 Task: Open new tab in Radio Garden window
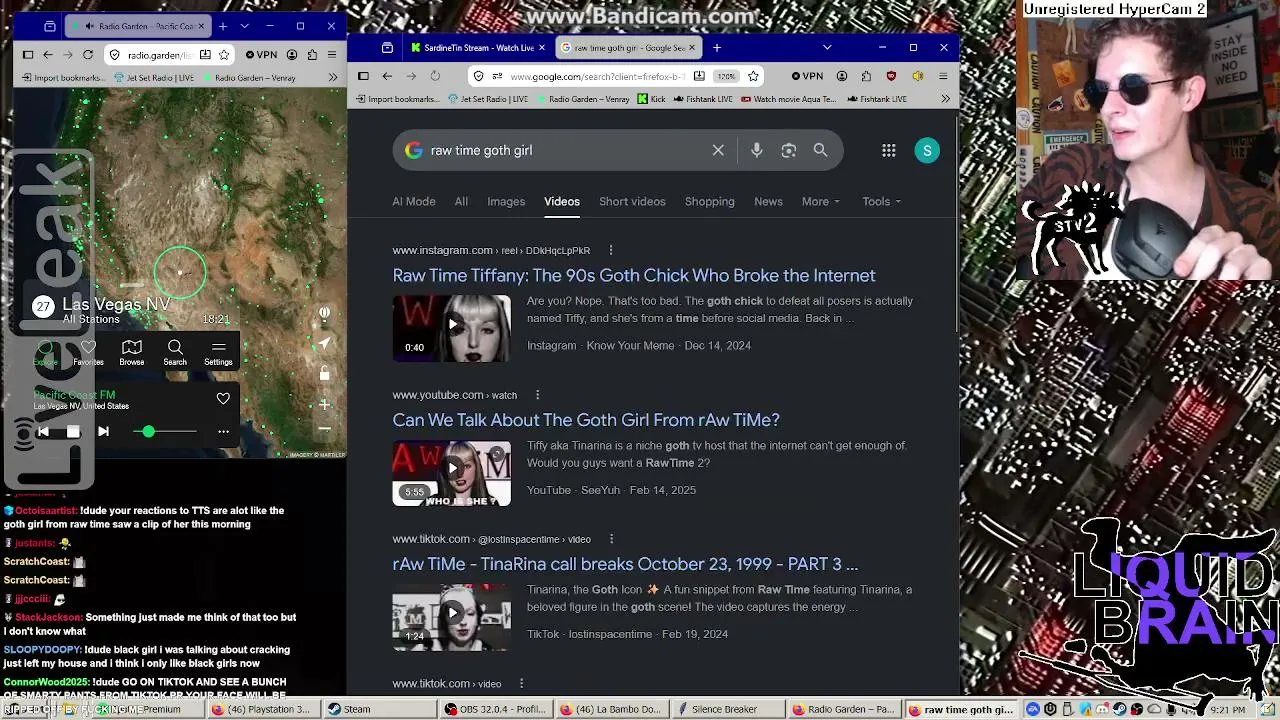point(222,26)
